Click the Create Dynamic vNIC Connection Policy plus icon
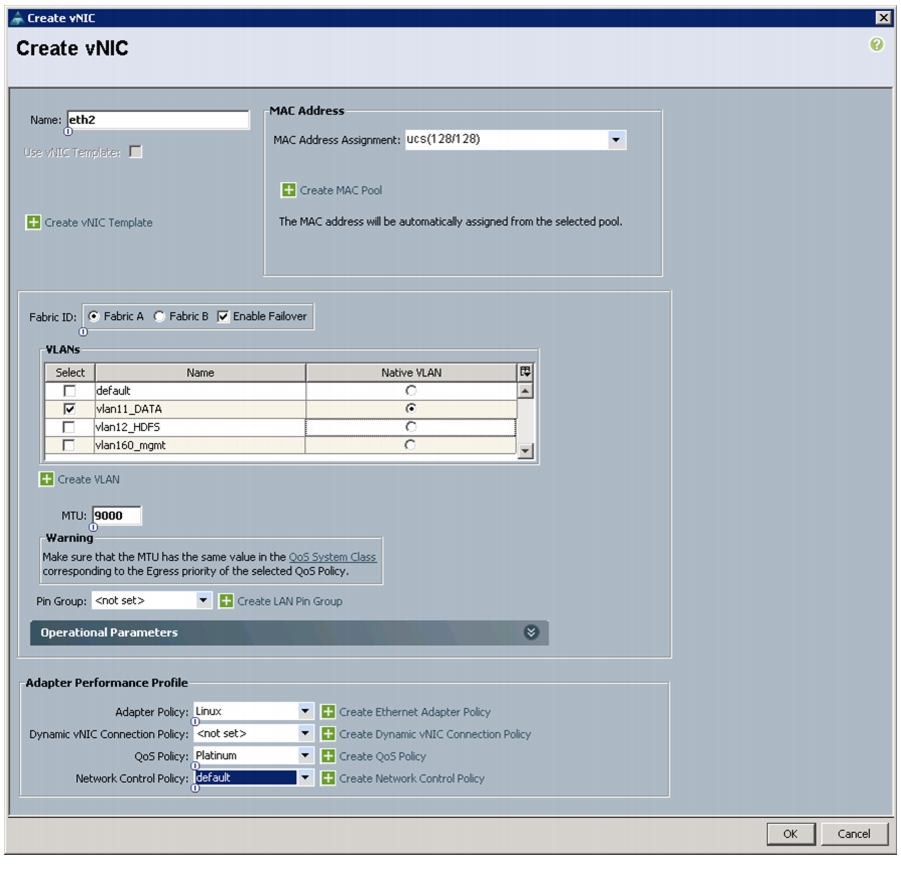The width and height of the screenshot is (901, 896). 328,734
